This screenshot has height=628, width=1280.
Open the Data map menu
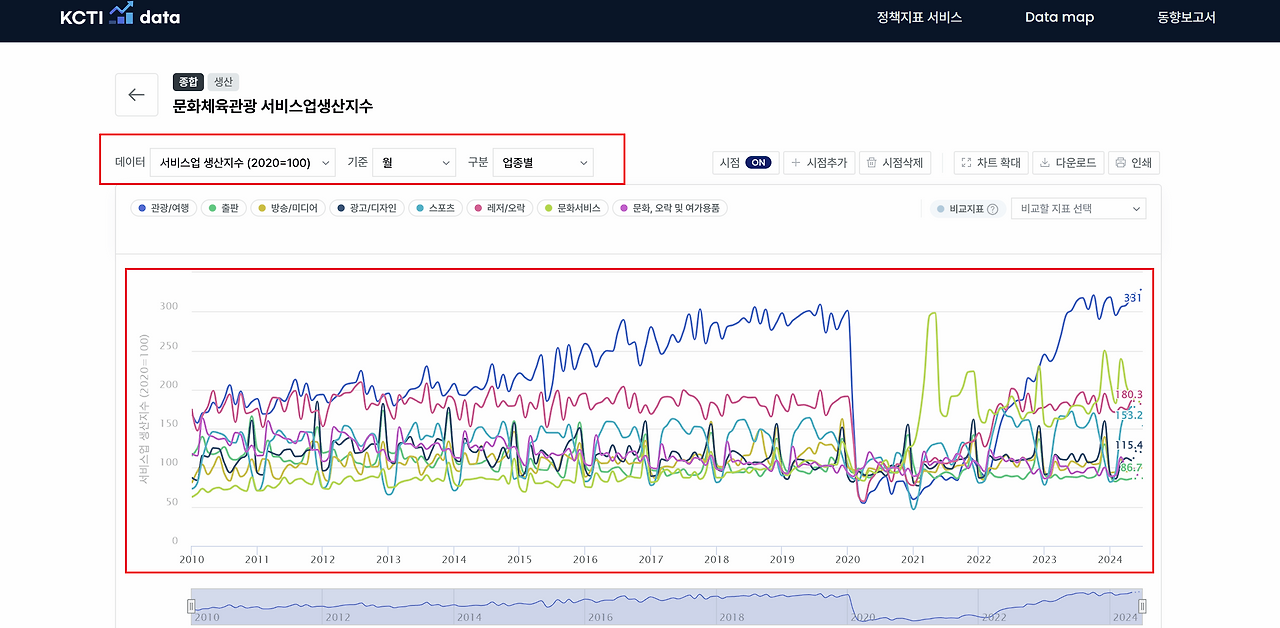1059,17
